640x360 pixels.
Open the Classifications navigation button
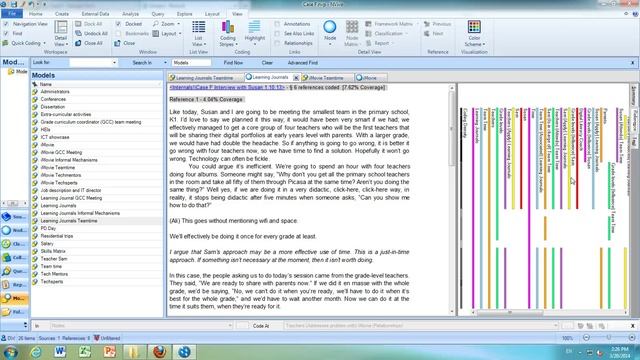(x=14, y=244)
